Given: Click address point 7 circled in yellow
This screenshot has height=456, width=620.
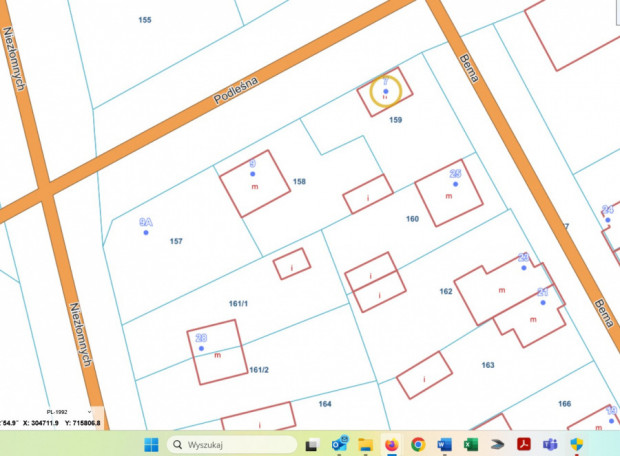Looking at the screenshot, I should point(385,92).
